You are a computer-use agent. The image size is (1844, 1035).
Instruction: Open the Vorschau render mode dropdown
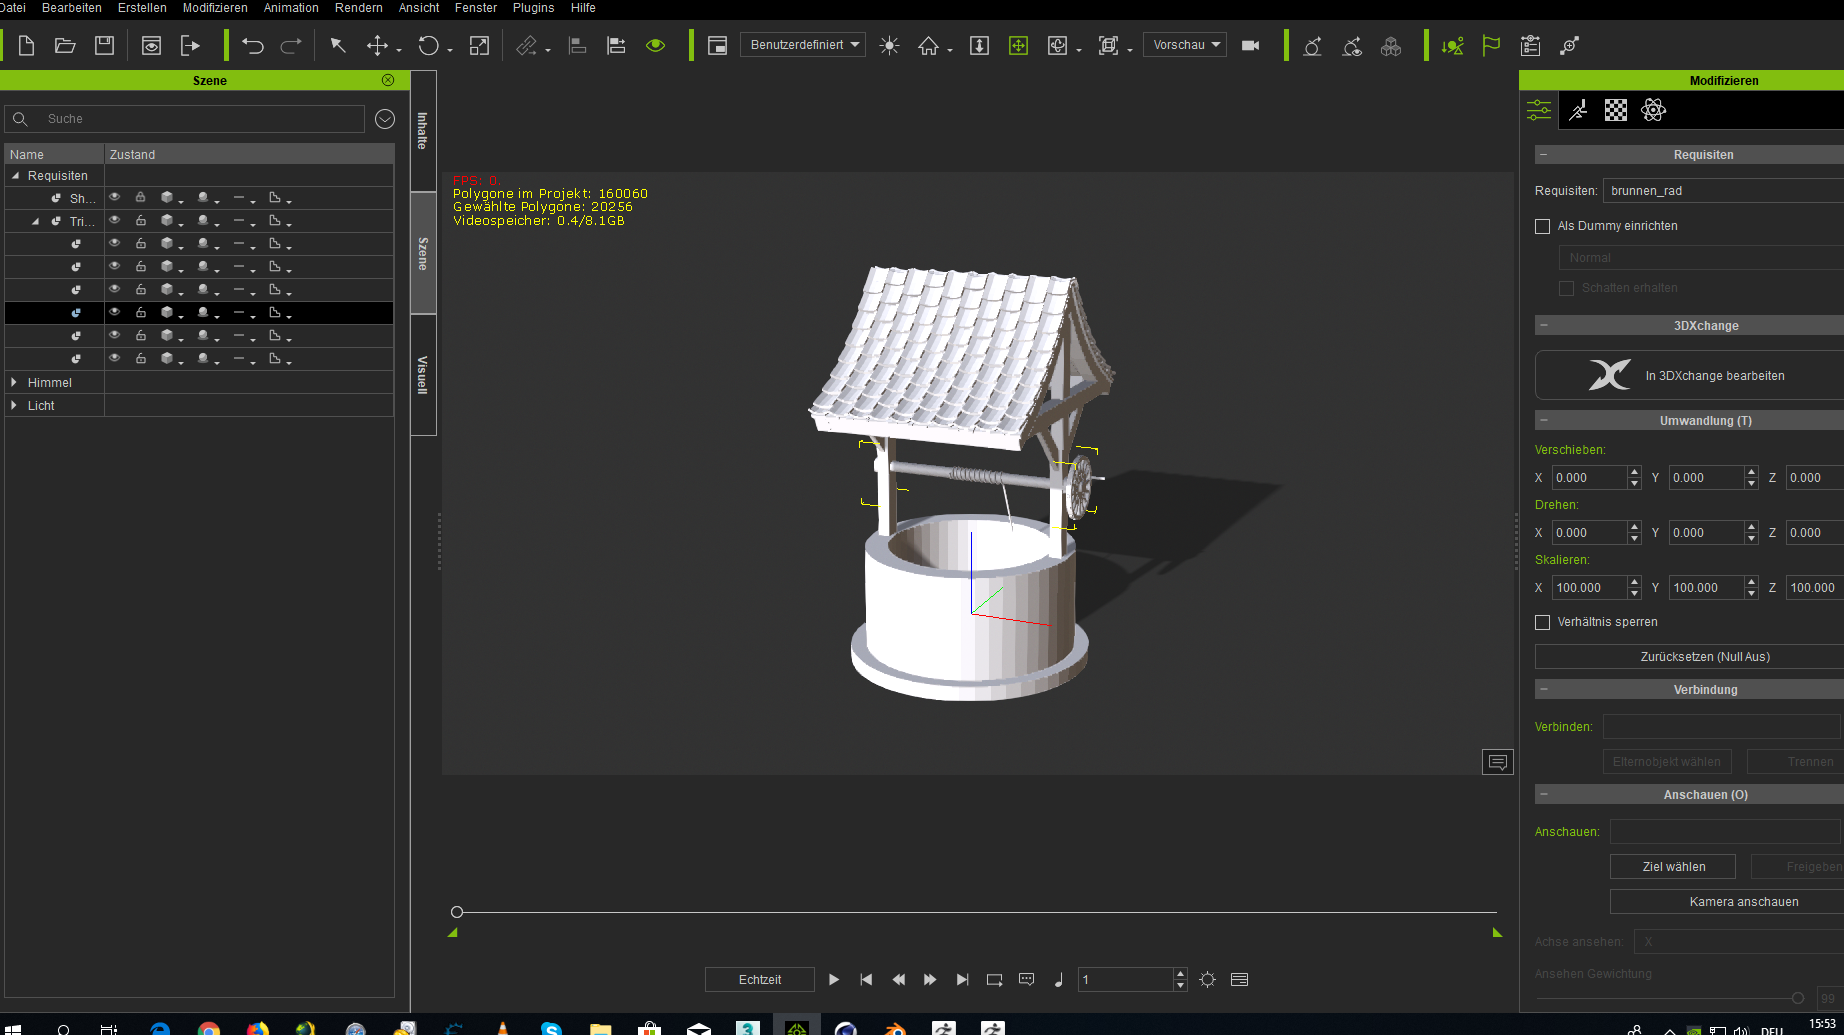pos(1185,45)
